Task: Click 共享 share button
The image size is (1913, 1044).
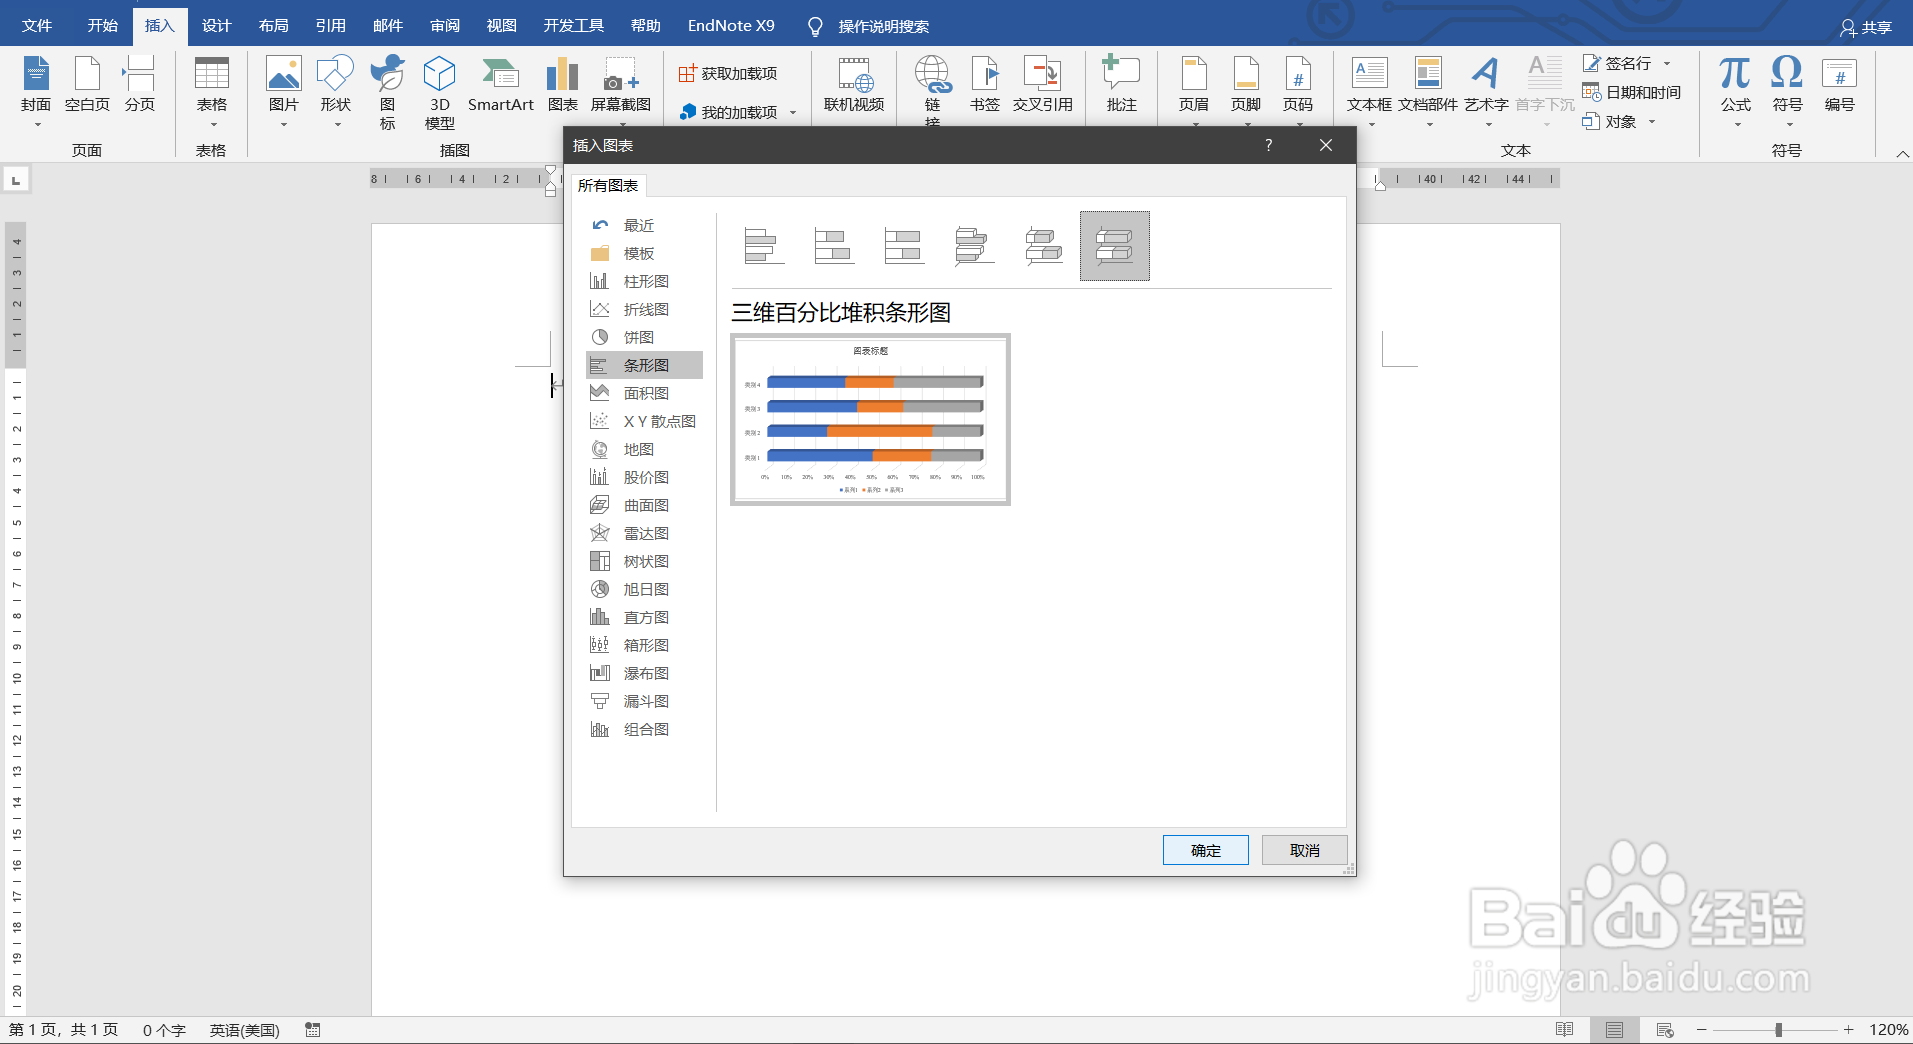Action: coord(1865,27)
